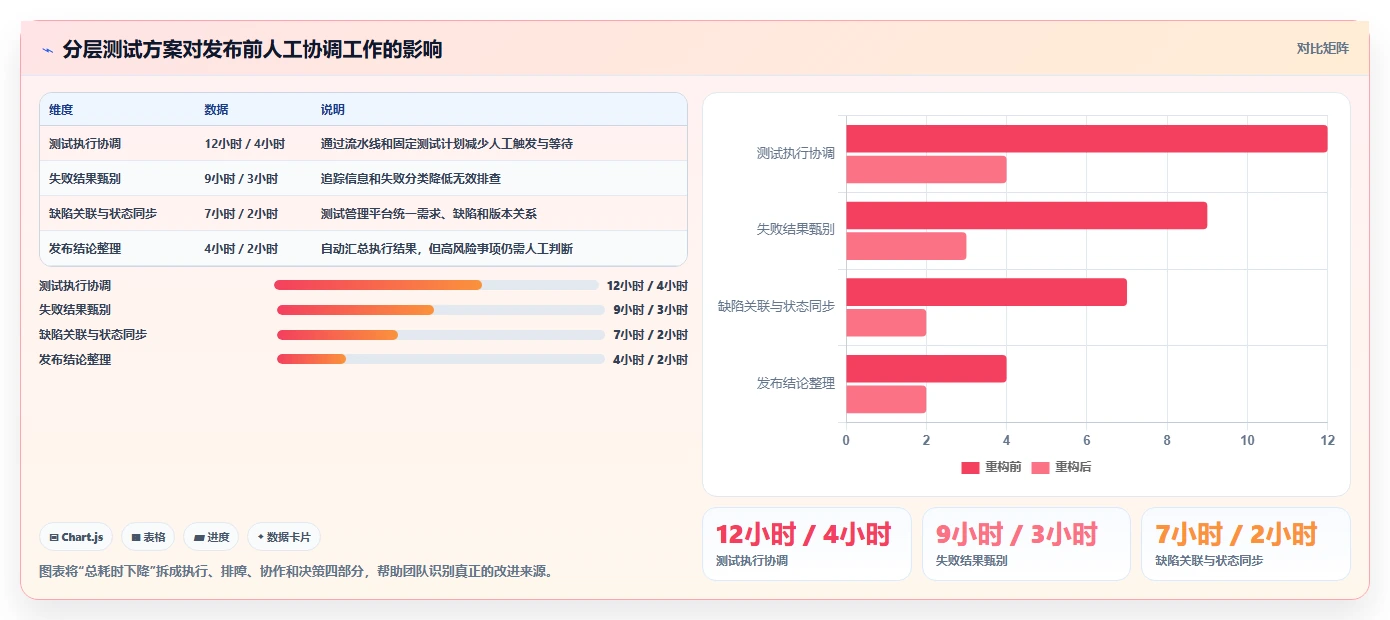Viewport: 1390px width, 620px height.
Task: Click x-axis tick label 6
Action: (x=1087, y=440)
